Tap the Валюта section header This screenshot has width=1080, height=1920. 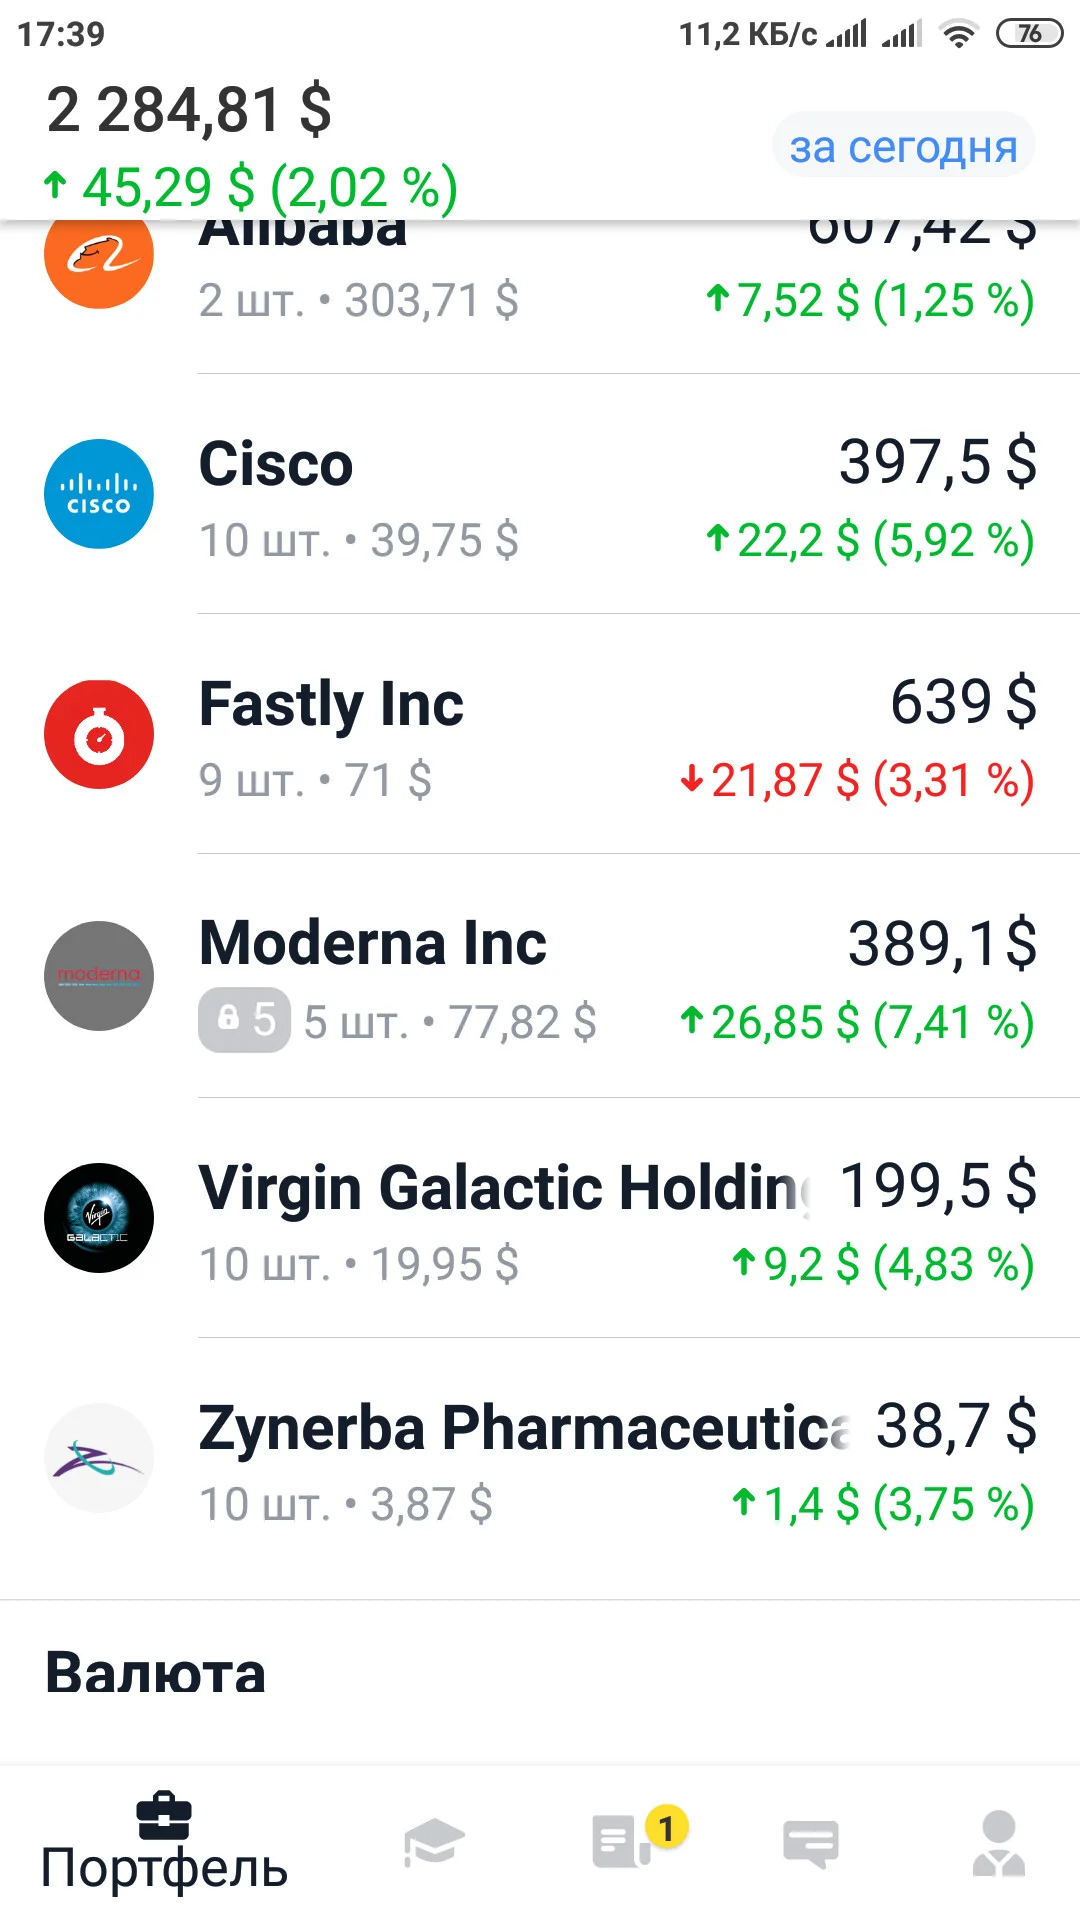point(155,1673)
